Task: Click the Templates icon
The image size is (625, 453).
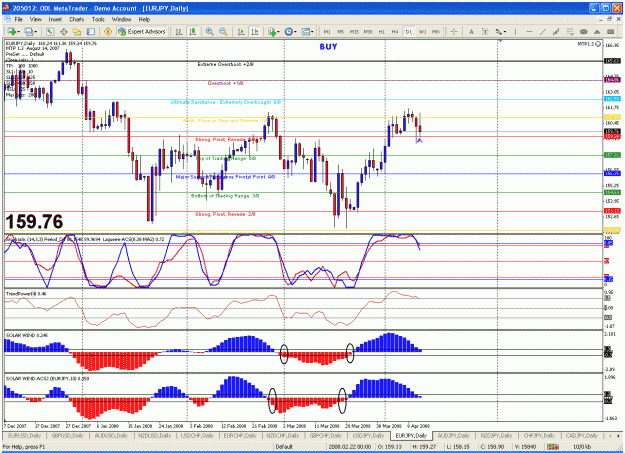Action: click(x=306, y=32)
